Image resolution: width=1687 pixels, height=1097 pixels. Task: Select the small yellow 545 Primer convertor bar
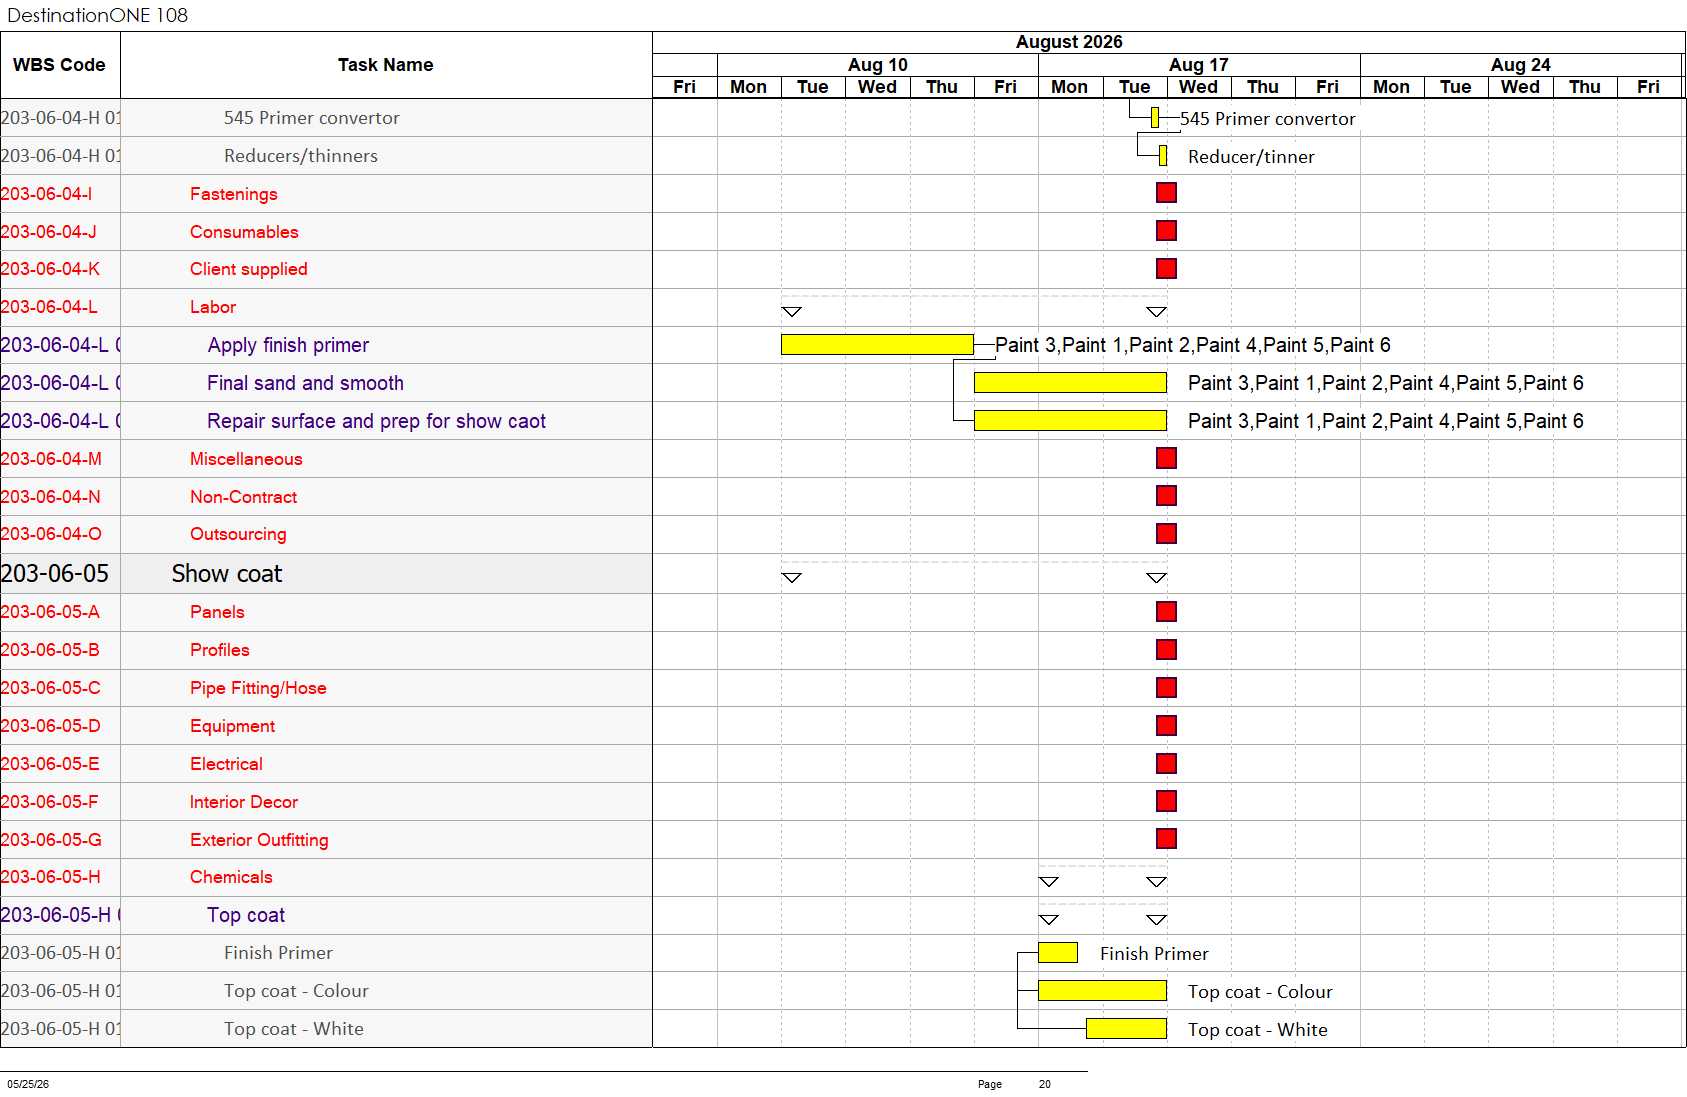(1155, 118)
